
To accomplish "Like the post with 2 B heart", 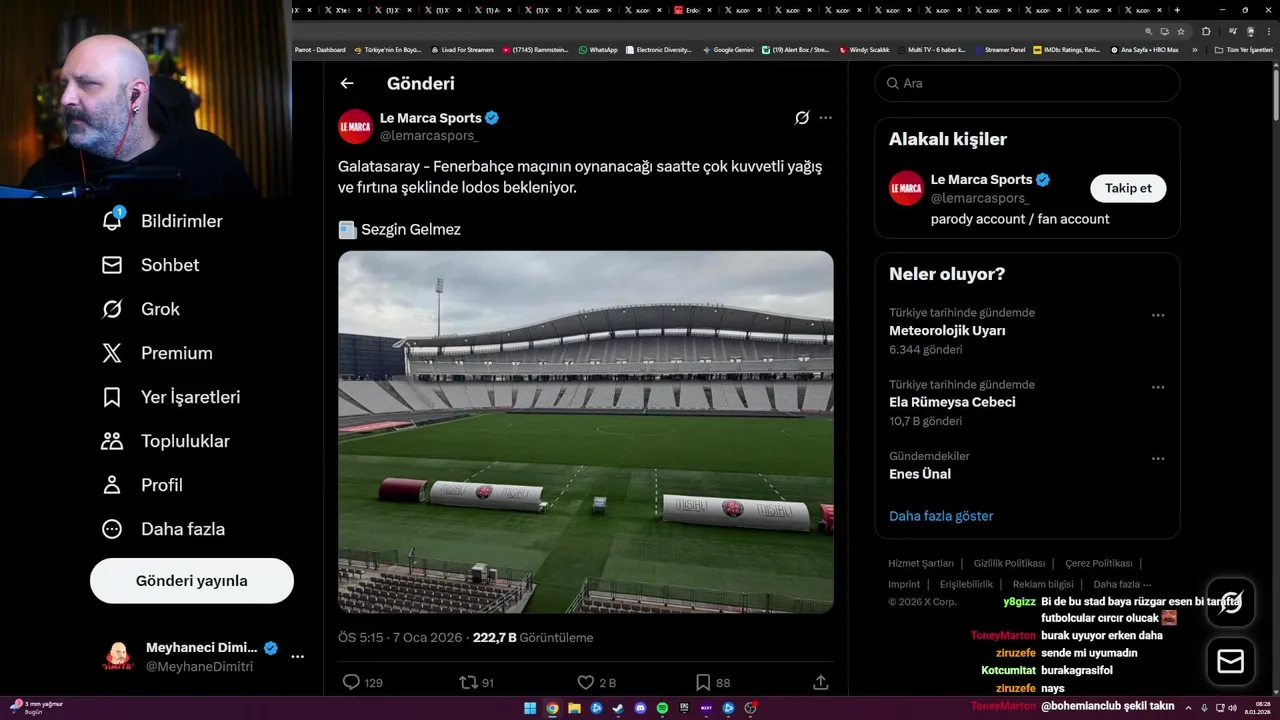I will click(586, 682).
